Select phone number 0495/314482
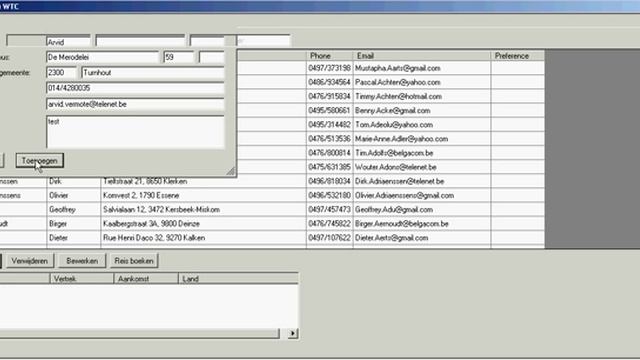The width and height of the screenshot is (640, 360). (x=329, y=125)
